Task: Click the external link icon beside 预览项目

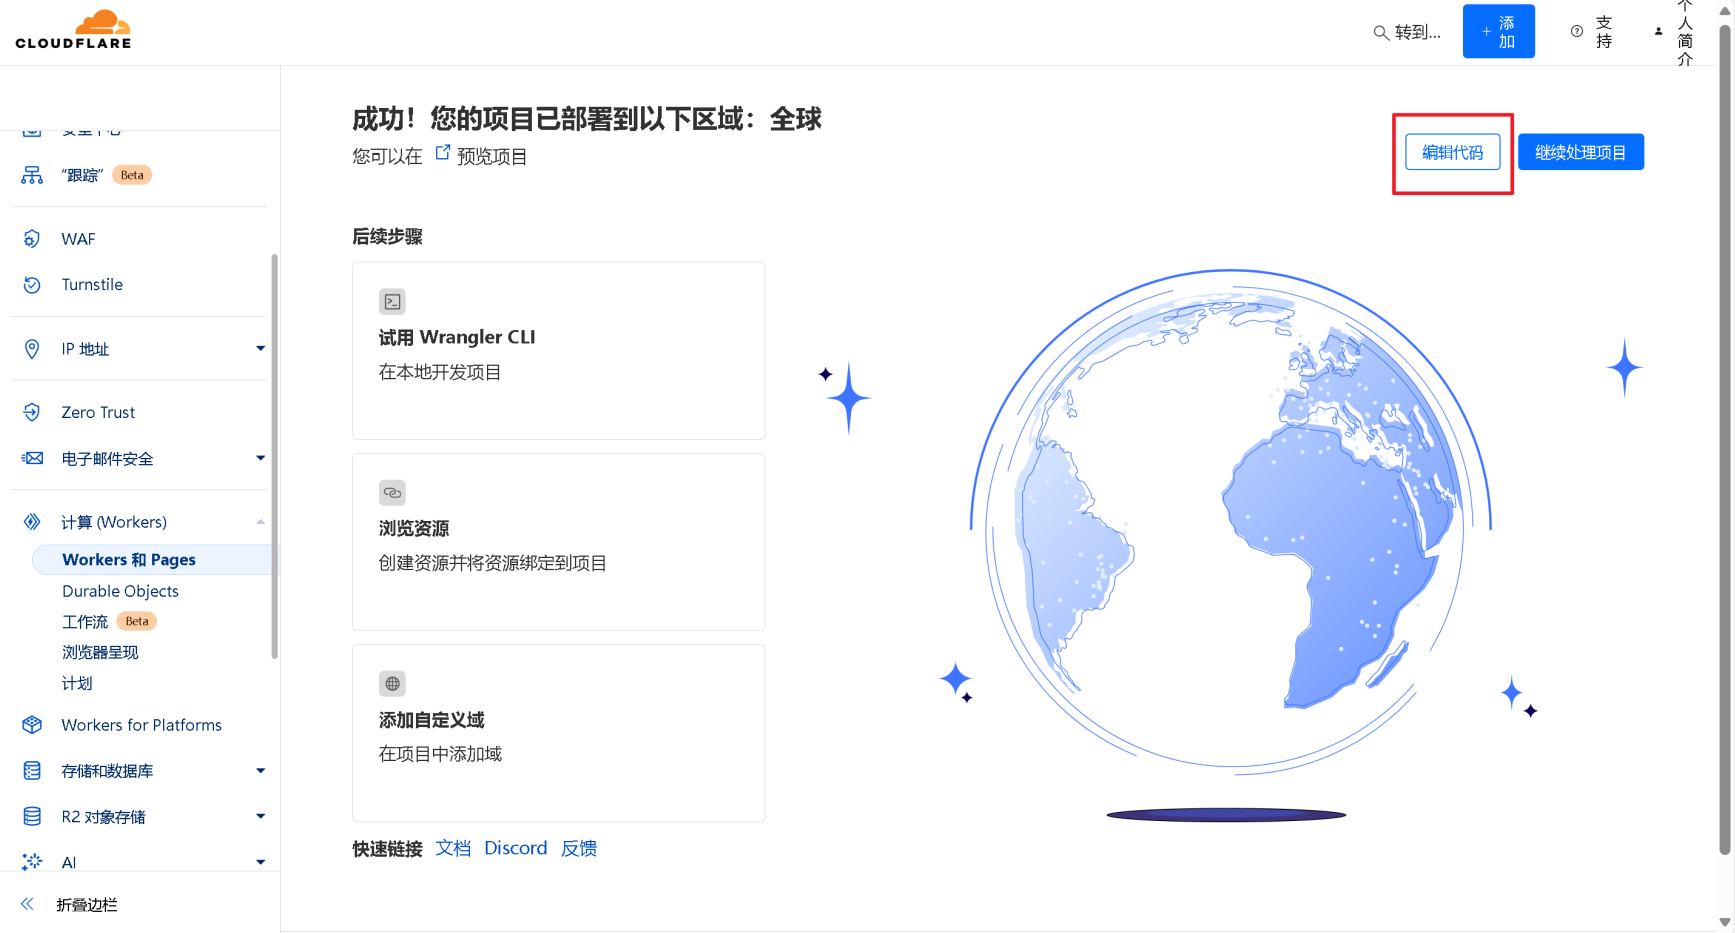Action: (443, 153)
